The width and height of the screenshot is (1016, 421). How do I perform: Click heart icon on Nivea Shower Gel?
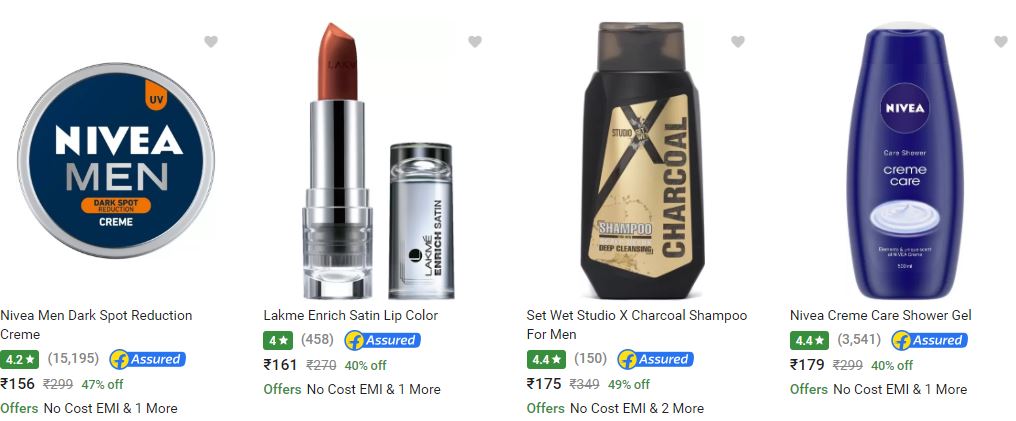[1000, 41]
